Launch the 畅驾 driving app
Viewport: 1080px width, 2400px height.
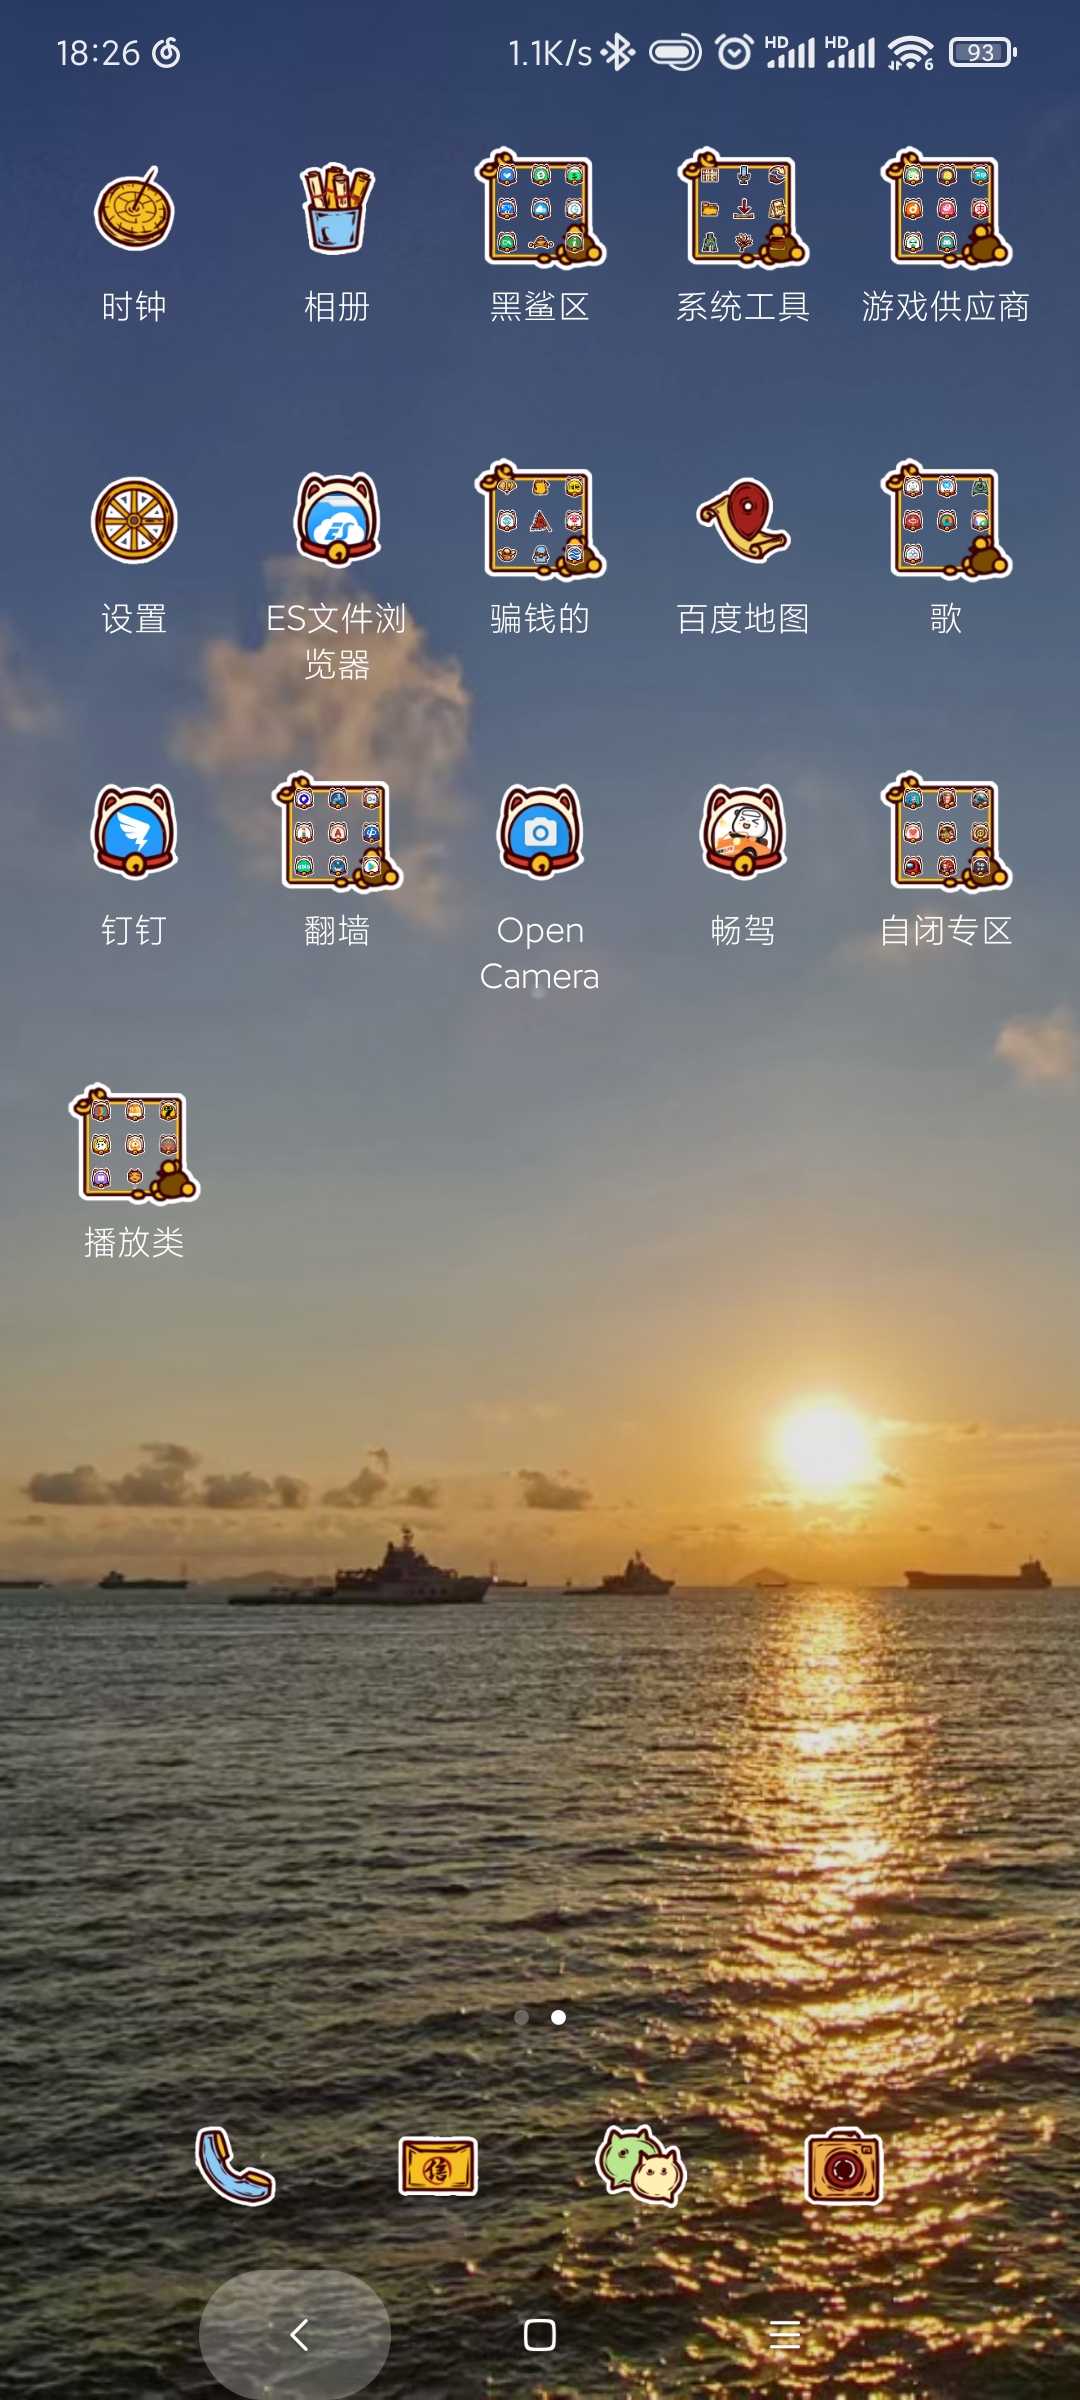pyautogui.click(x=743, y=833)
